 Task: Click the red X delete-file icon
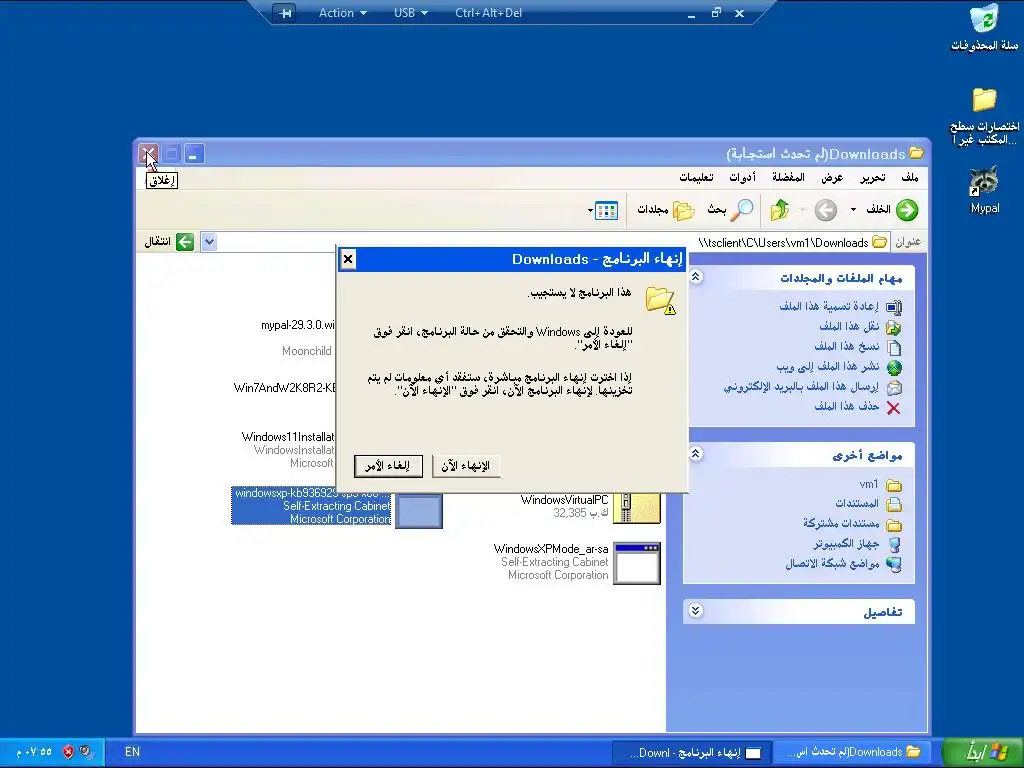click(x=893, y=408)
